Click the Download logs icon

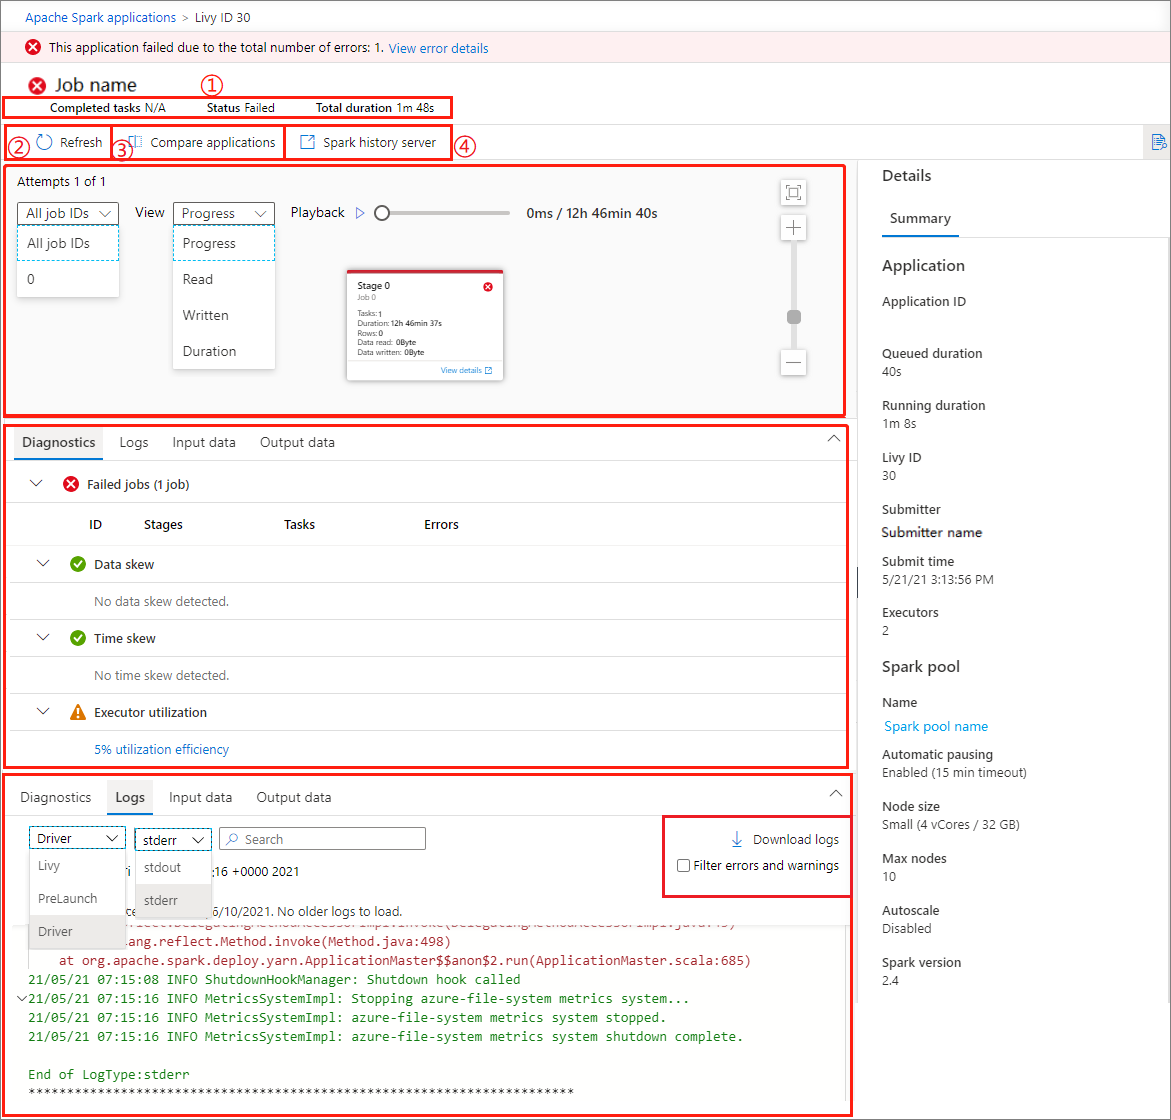tap(737, 839)
